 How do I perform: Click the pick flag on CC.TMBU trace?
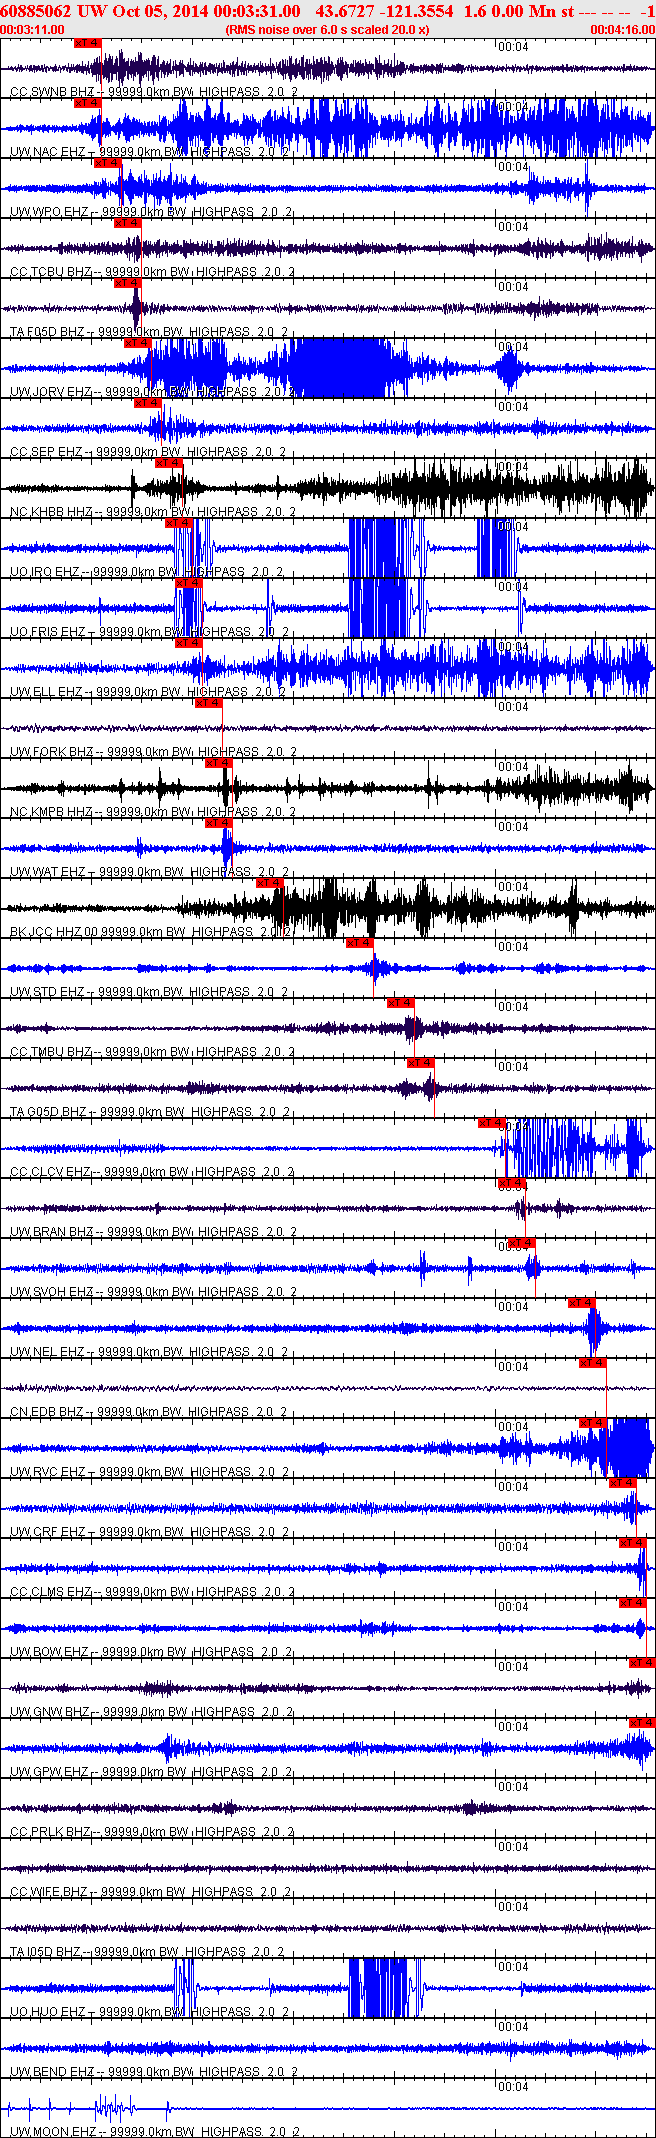(401, 1003)
